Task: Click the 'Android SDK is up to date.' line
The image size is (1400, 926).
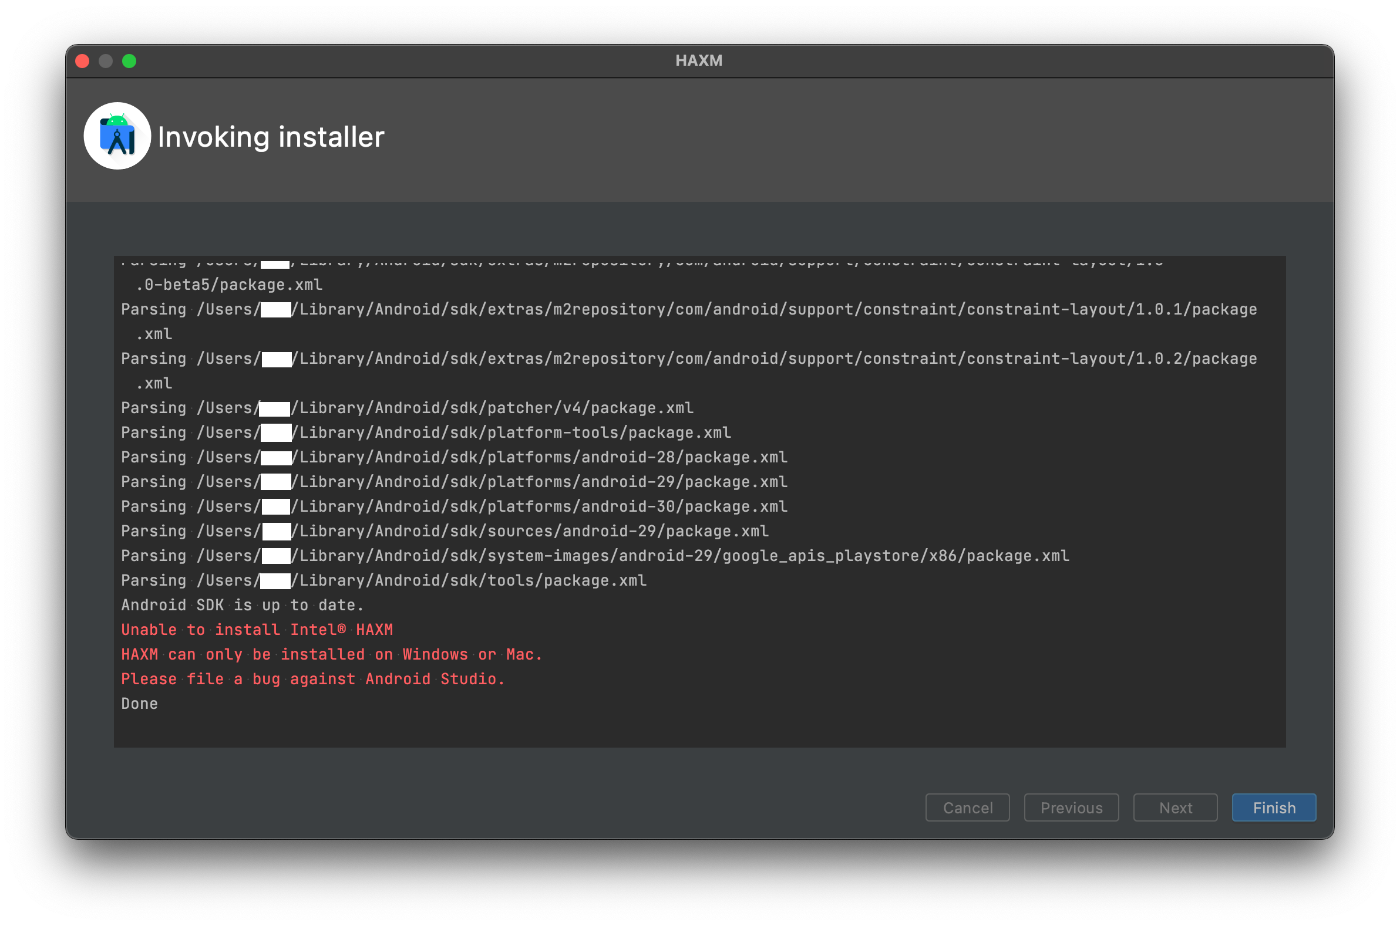Action: [x=242, y=605]
